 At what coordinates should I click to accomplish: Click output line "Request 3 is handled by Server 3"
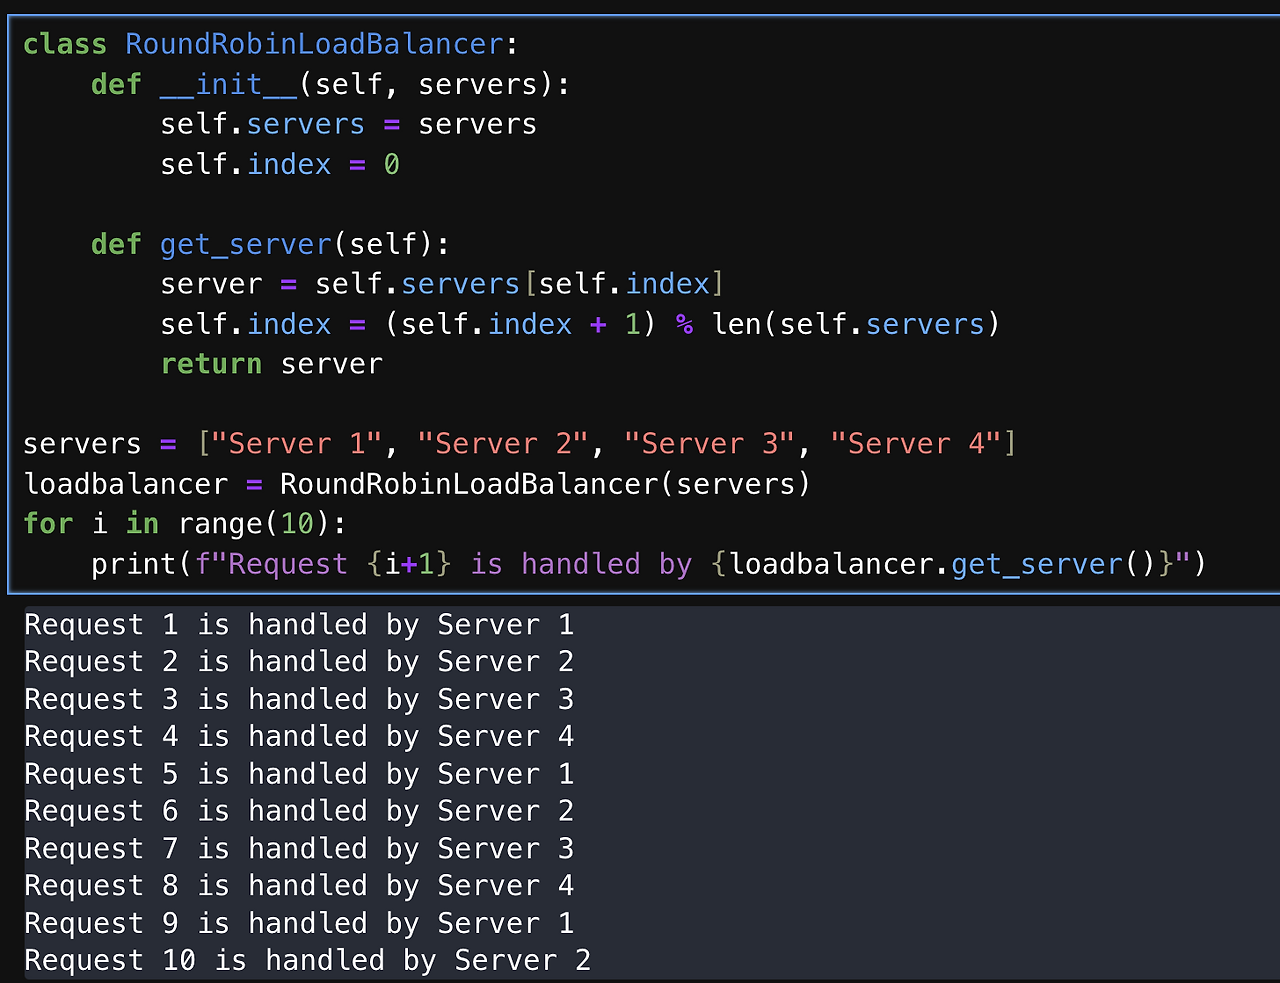299,700
